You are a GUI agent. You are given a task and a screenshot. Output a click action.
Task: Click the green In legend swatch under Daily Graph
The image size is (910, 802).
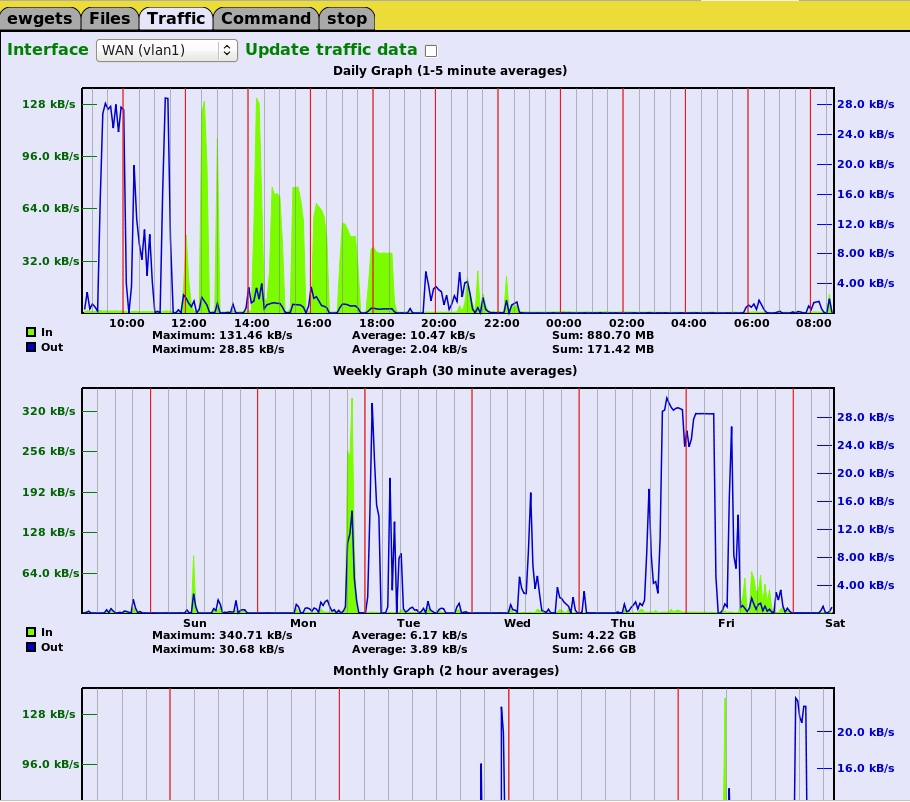(31, 332)
